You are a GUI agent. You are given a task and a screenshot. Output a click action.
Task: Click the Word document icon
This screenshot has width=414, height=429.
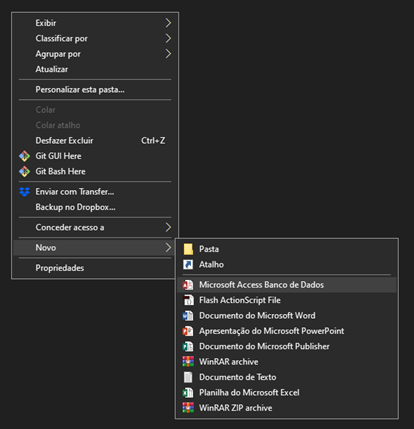(x=188, y=315)
